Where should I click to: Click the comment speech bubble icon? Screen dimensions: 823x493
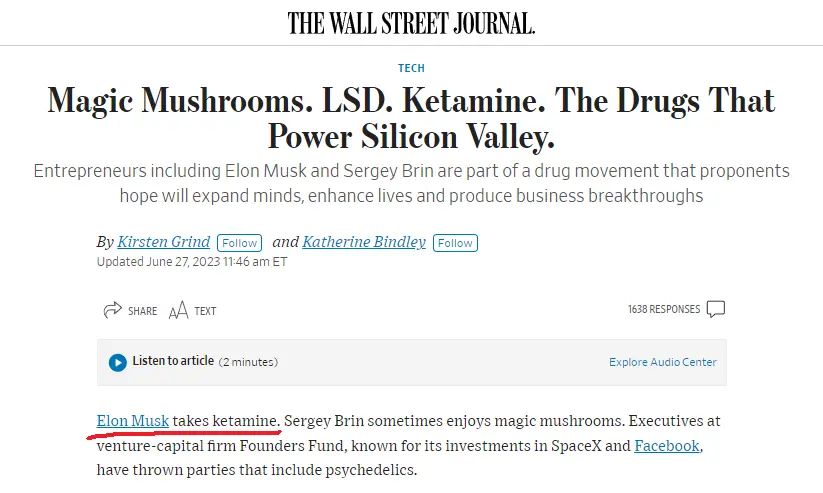716,309
